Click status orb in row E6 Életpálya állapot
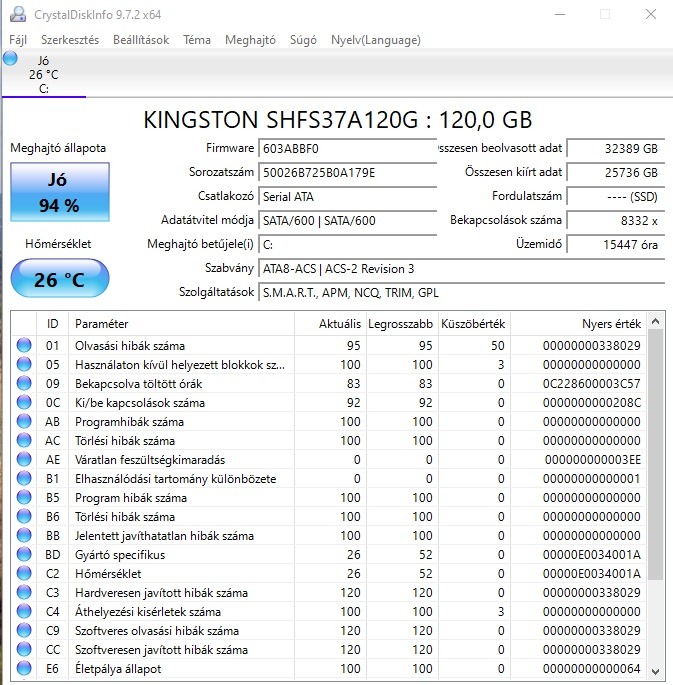Viewport: 673px width, 685px height. 24,668
